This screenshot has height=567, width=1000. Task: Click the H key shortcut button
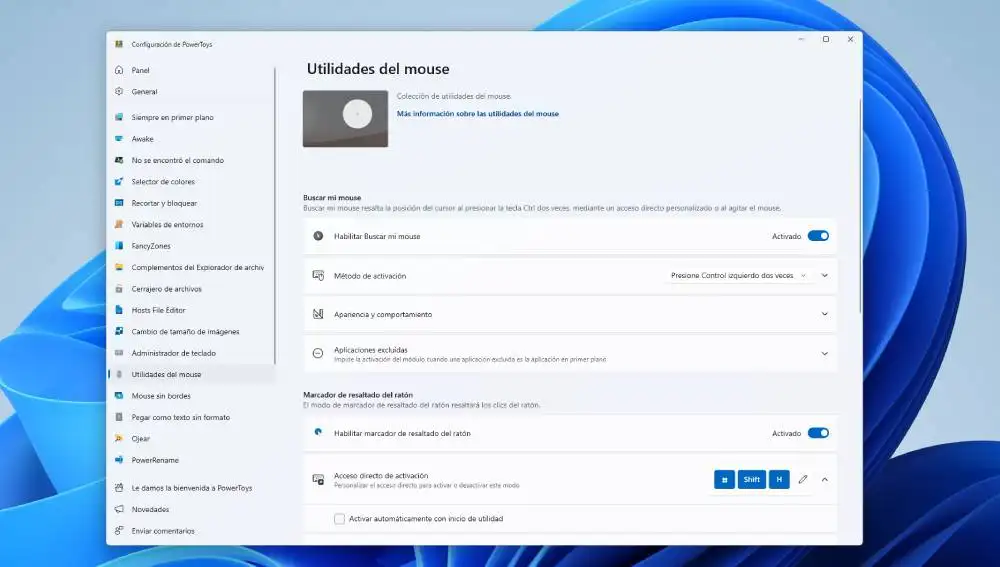(779, 480)
